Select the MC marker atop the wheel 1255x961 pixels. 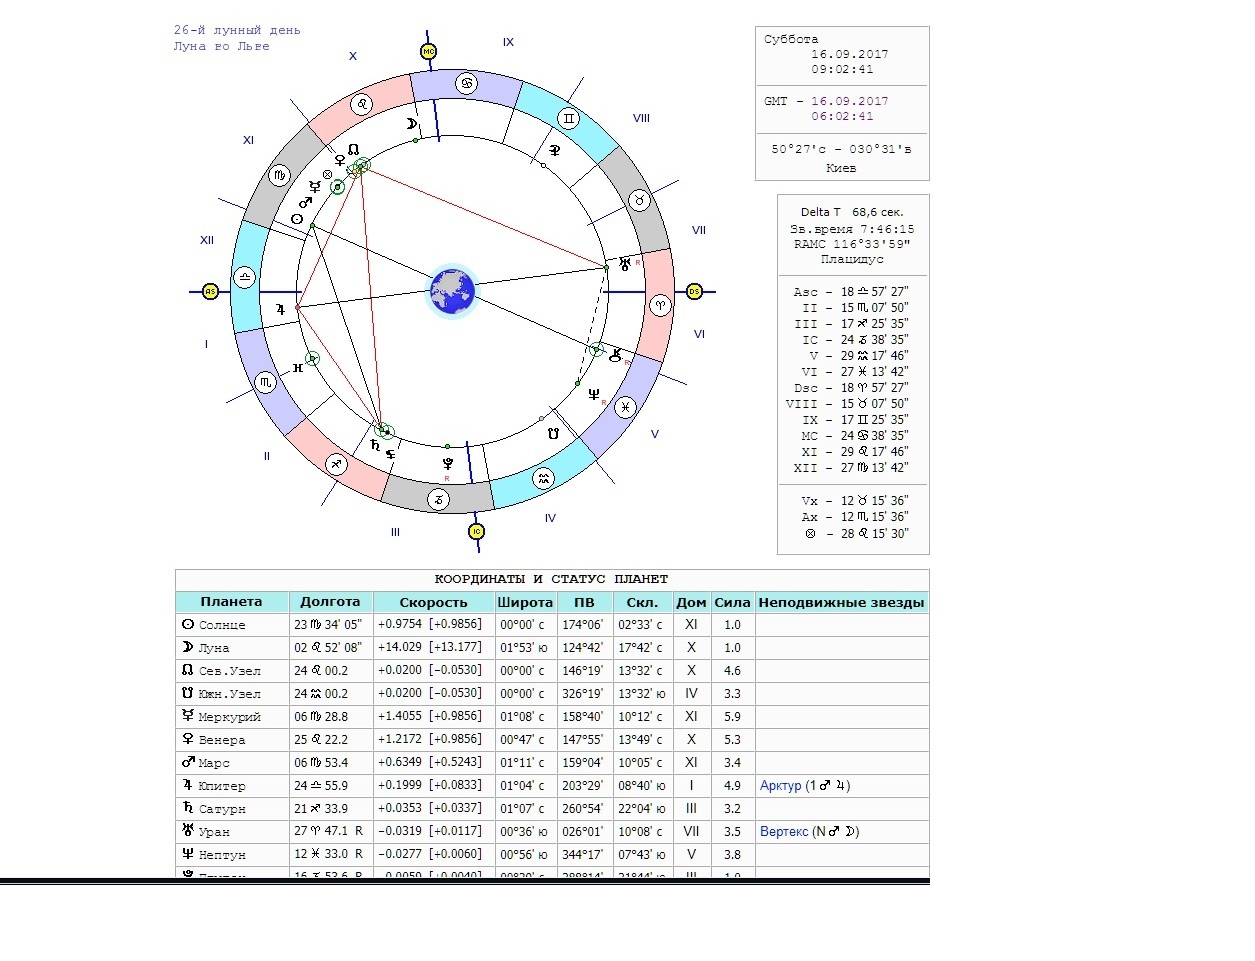pyautogui.click(x=428, y=51)
